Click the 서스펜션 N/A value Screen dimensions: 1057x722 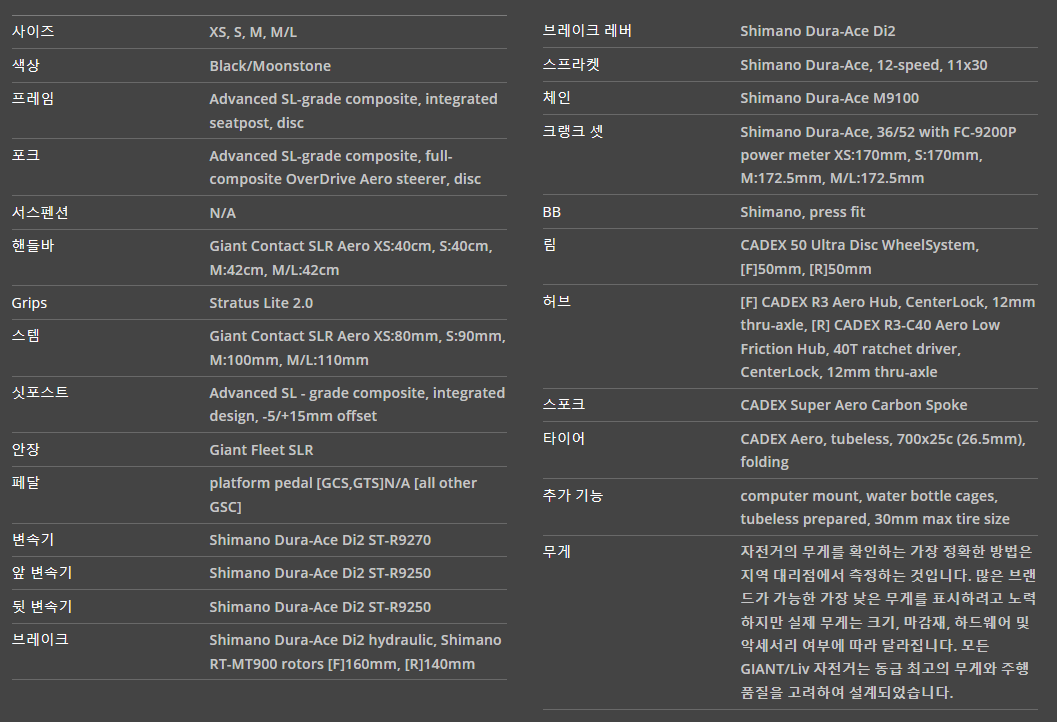[x=222, y=213]
